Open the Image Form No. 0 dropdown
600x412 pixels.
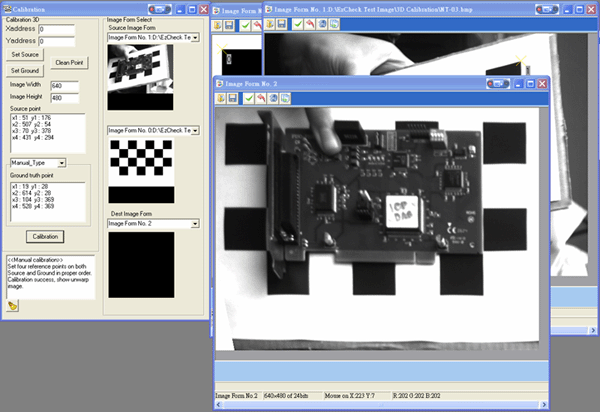click(195, 130)
